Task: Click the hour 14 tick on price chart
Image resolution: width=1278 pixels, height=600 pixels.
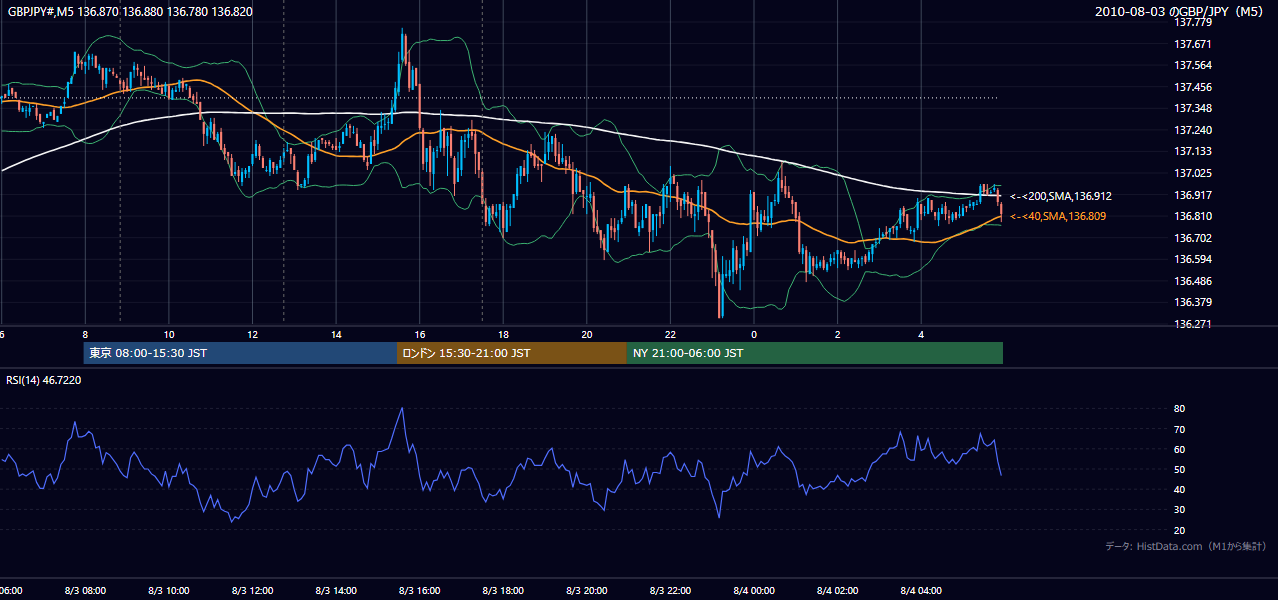Action: coord(336,334)
